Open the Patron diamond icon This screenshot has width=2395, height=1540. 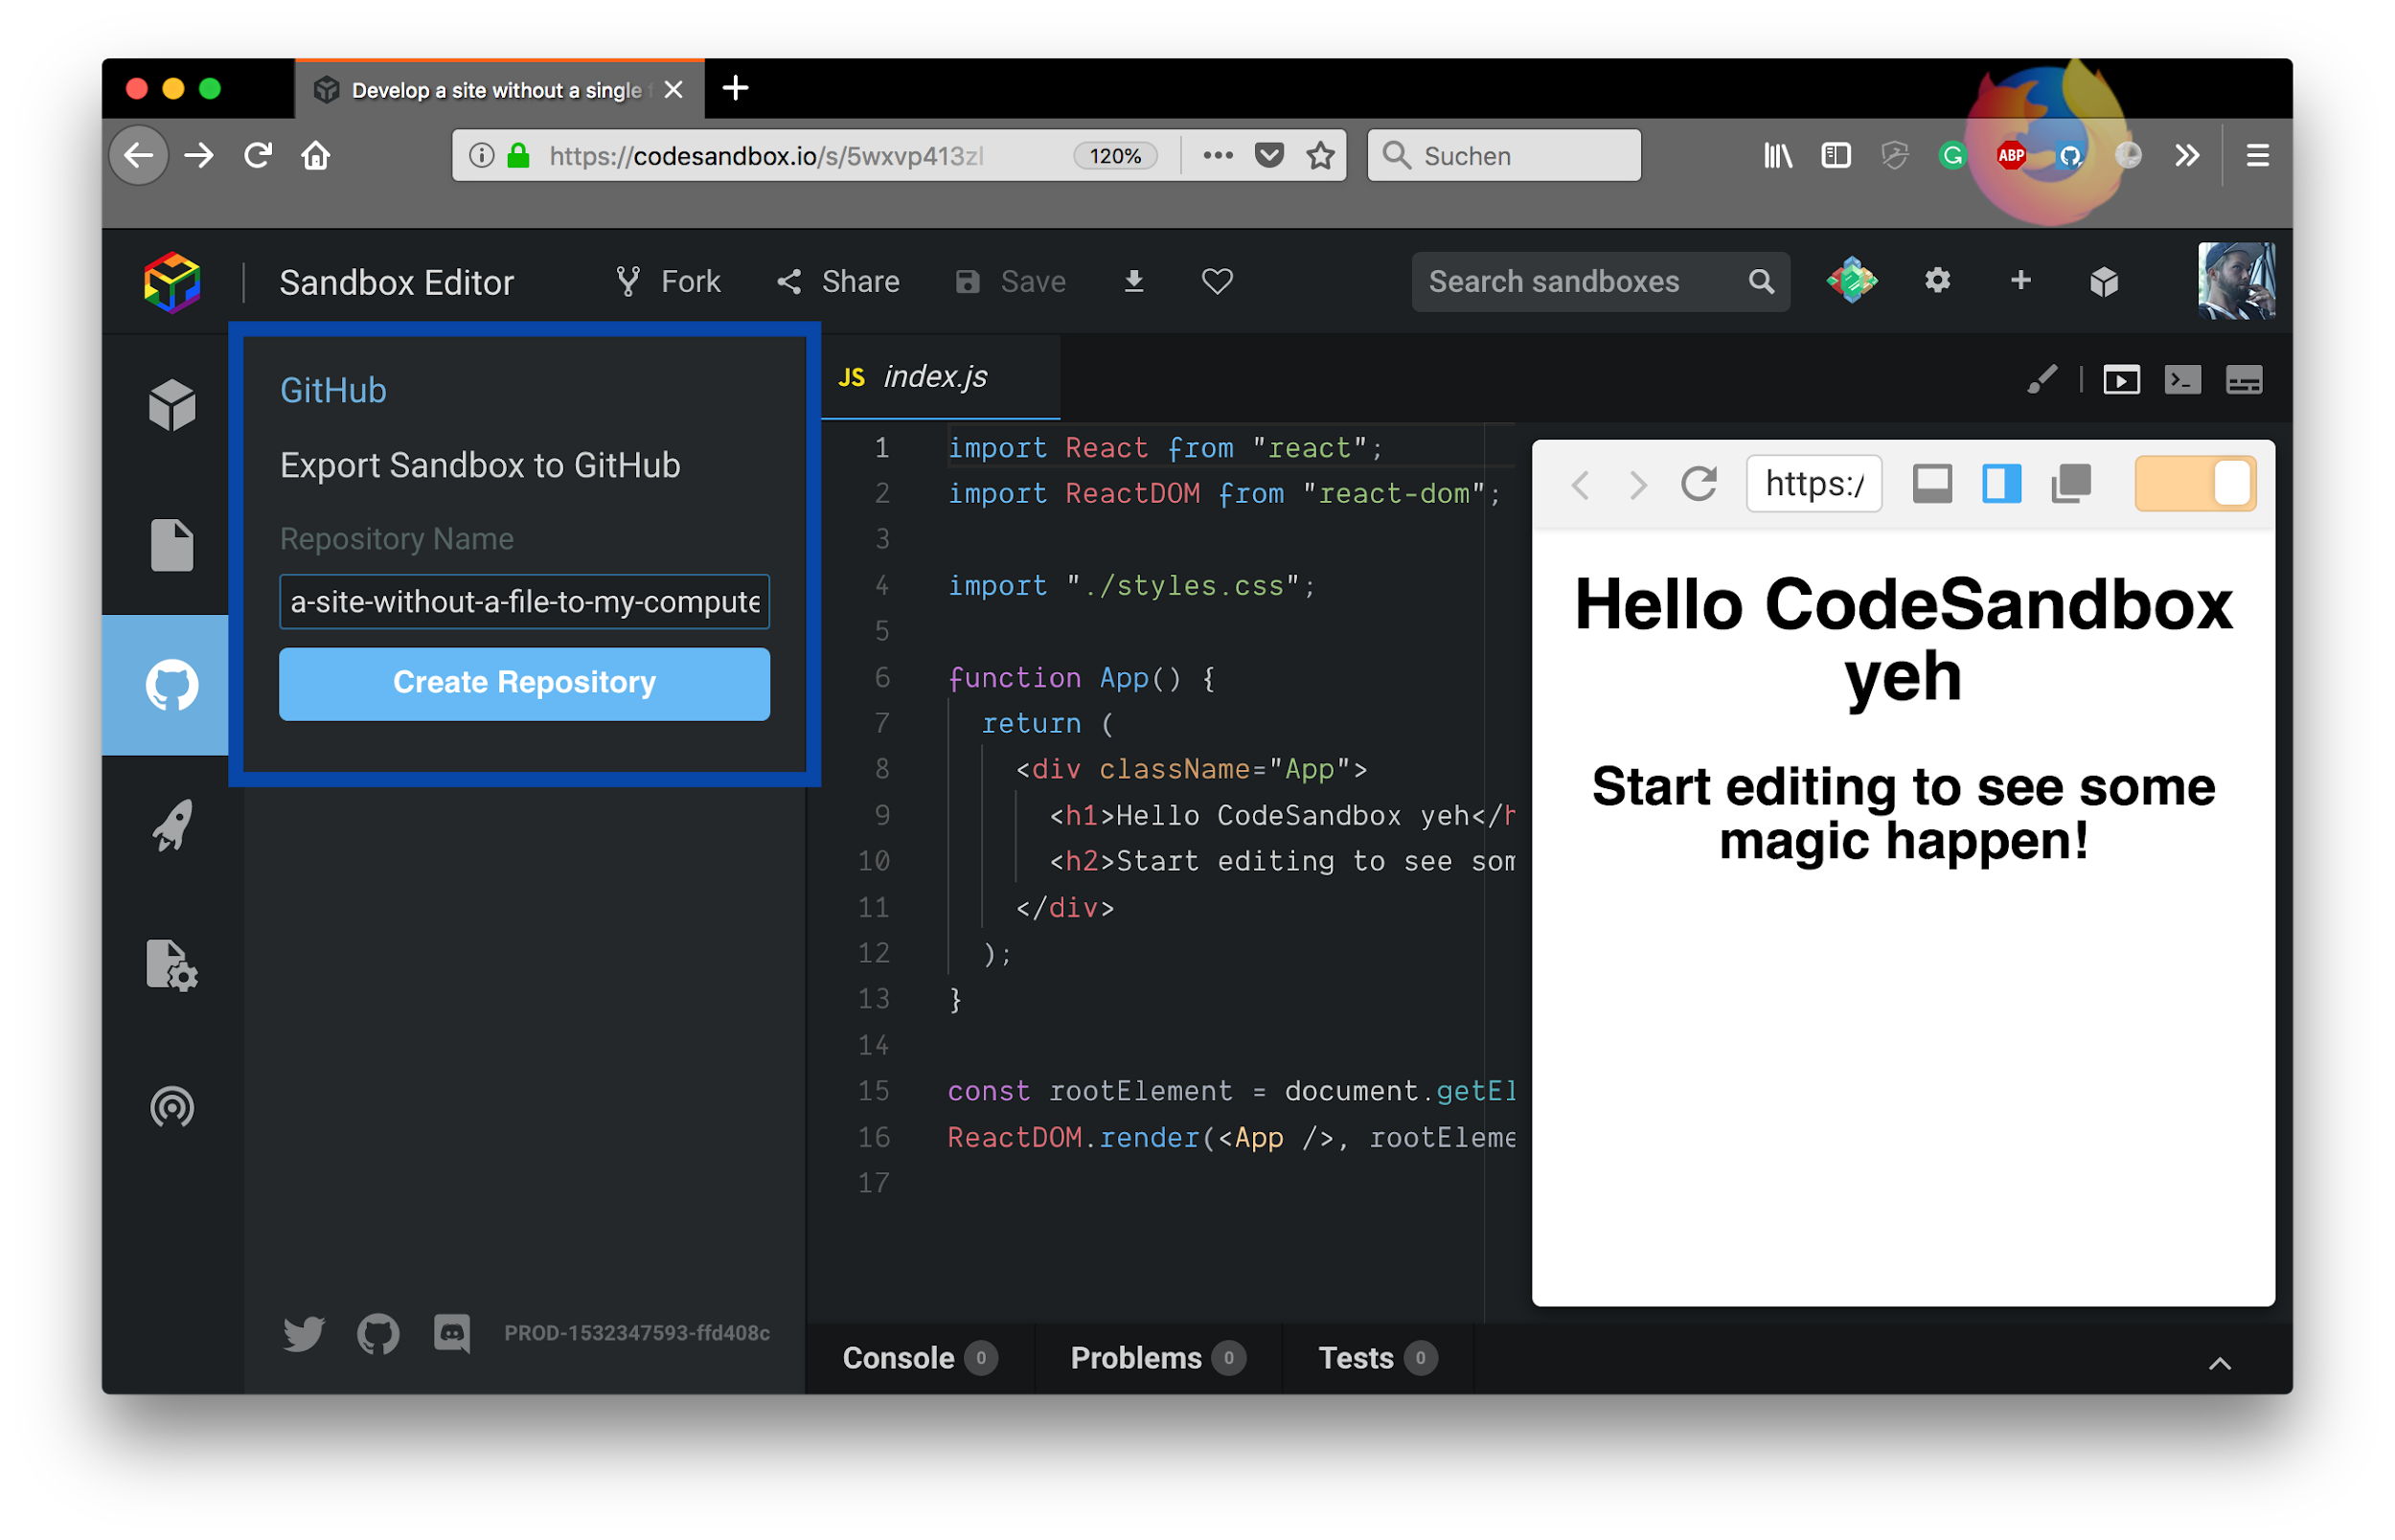pyautogui.click(x=1852, y=281)
